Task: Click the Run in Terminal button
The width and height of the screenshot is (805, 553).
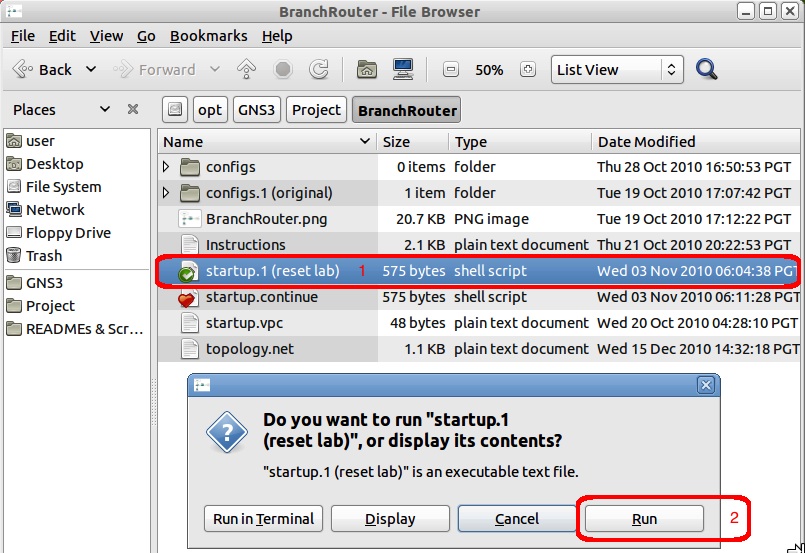Action: (264, 519)
